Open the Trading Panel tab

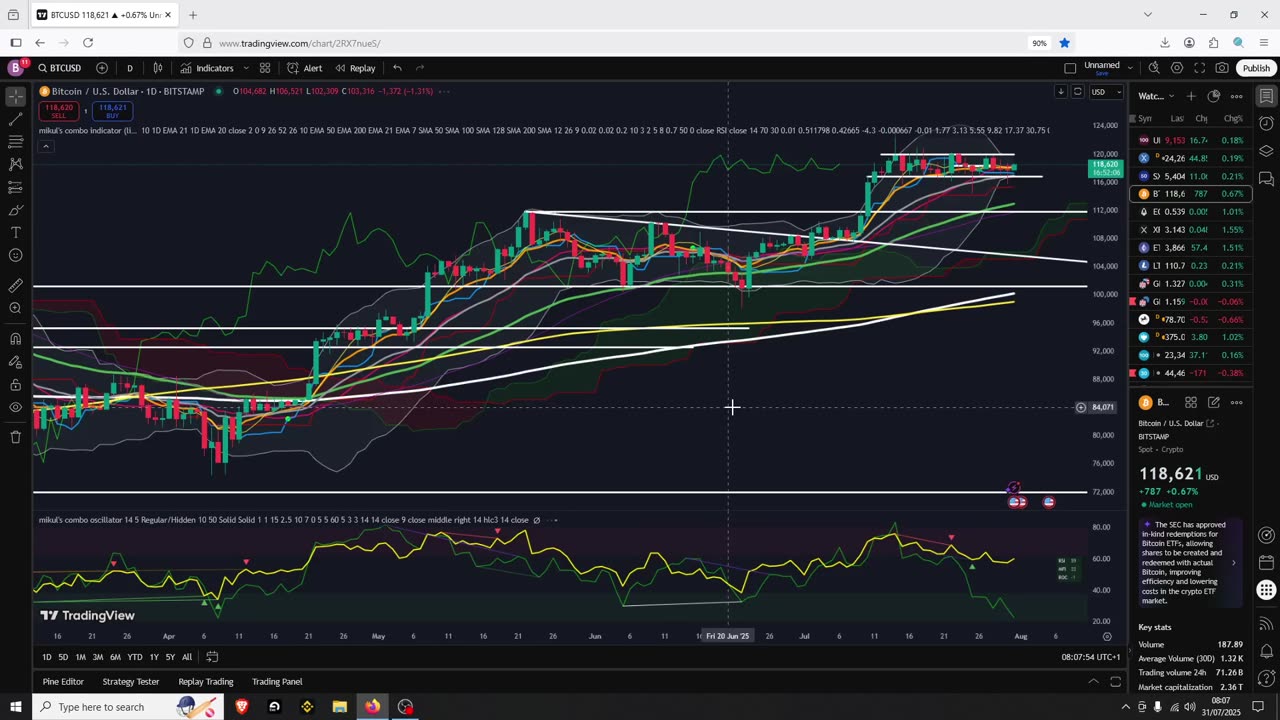pos(277,682)
